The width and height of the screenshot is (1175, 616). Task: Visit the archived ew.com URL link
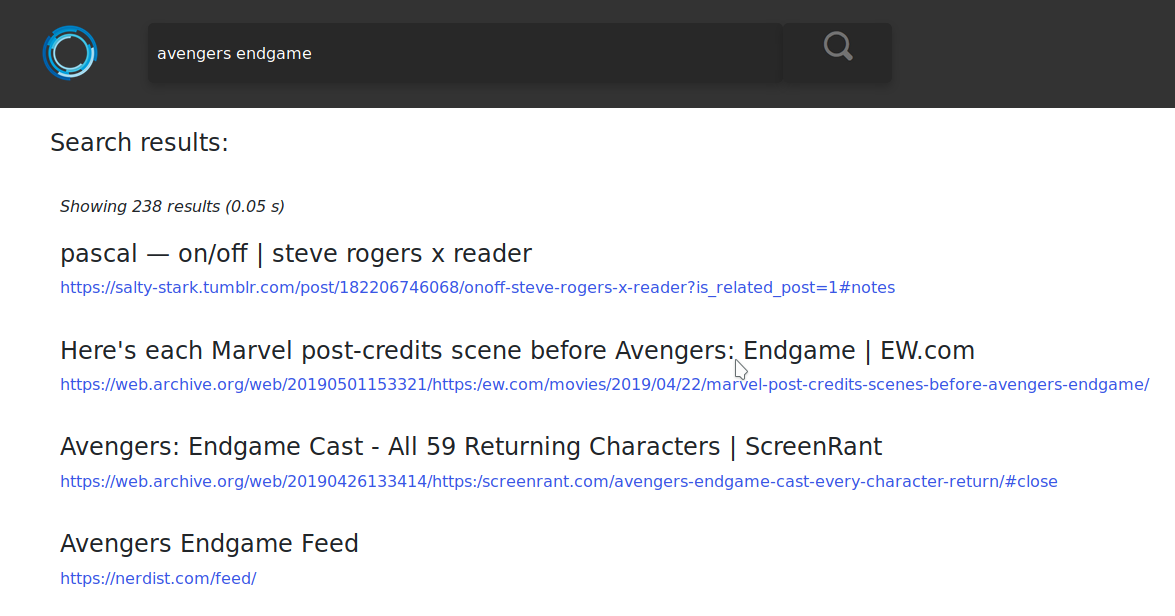[604, 385]
